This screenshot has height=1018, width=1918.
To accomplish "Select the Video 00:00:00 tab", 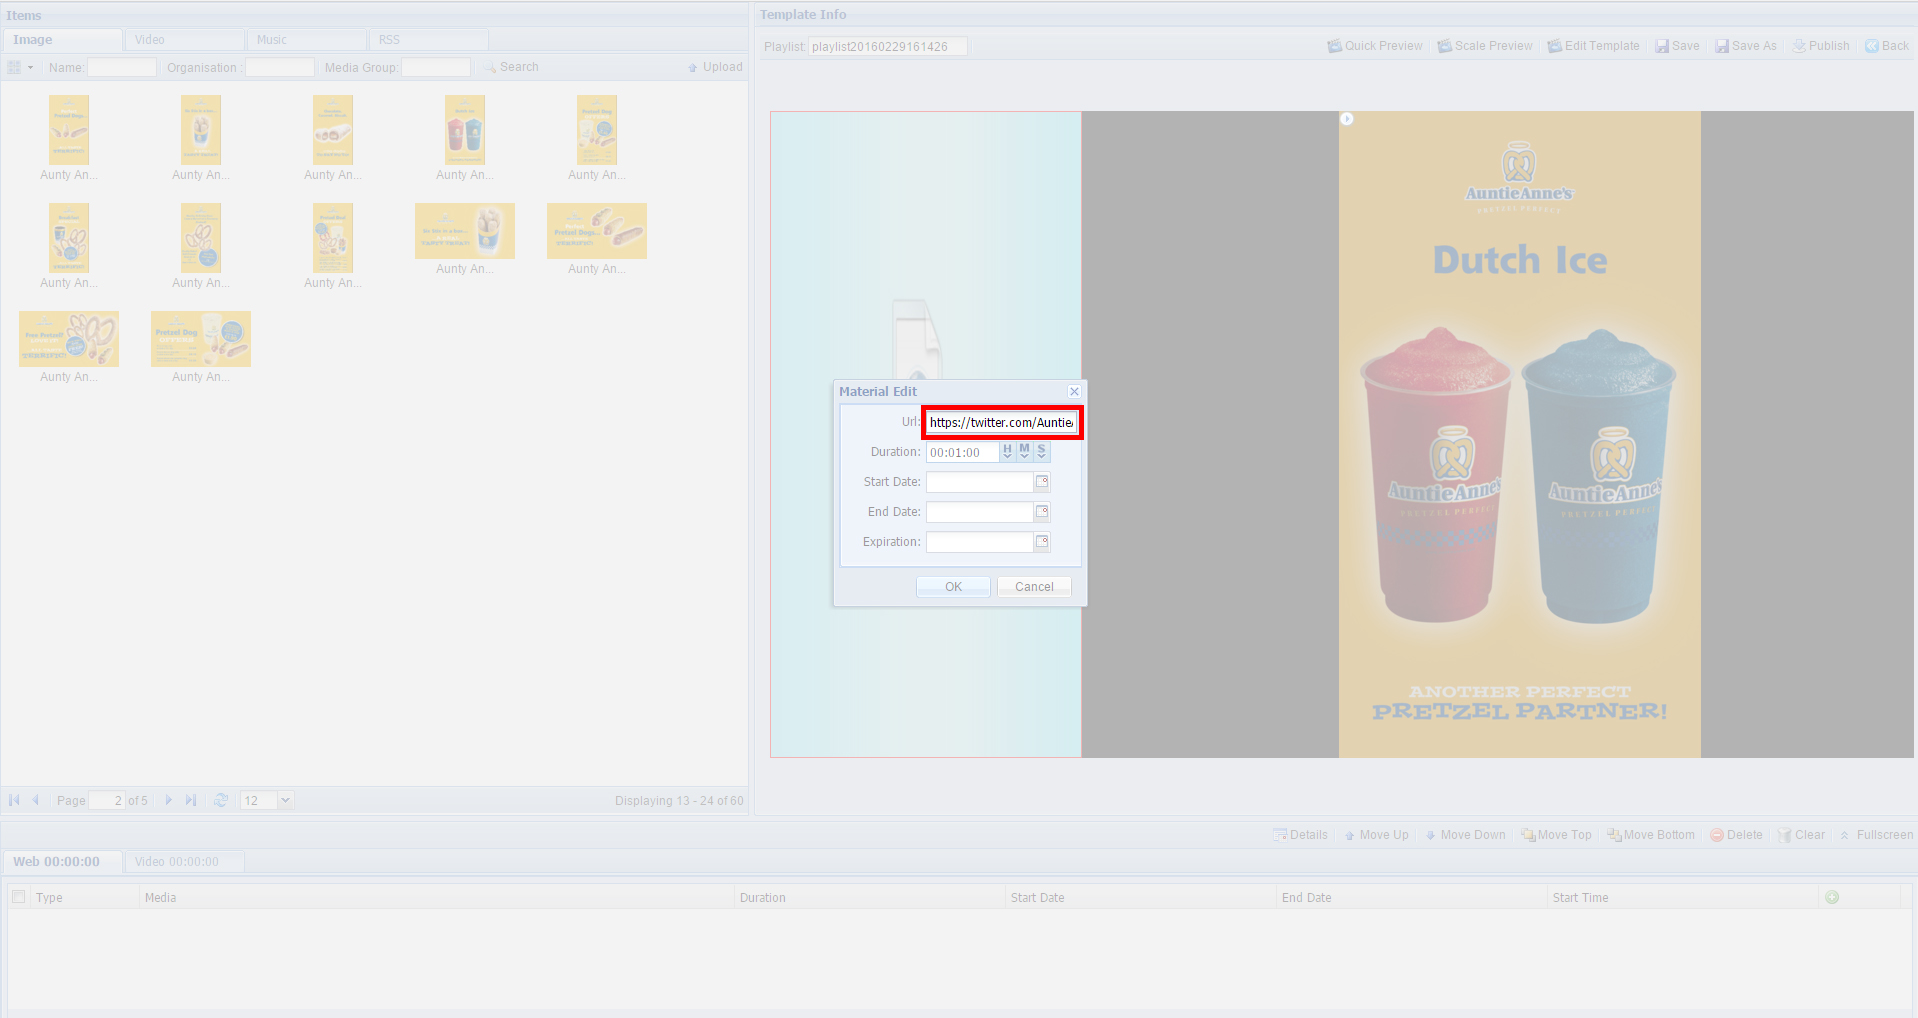I will click(185, 862).
